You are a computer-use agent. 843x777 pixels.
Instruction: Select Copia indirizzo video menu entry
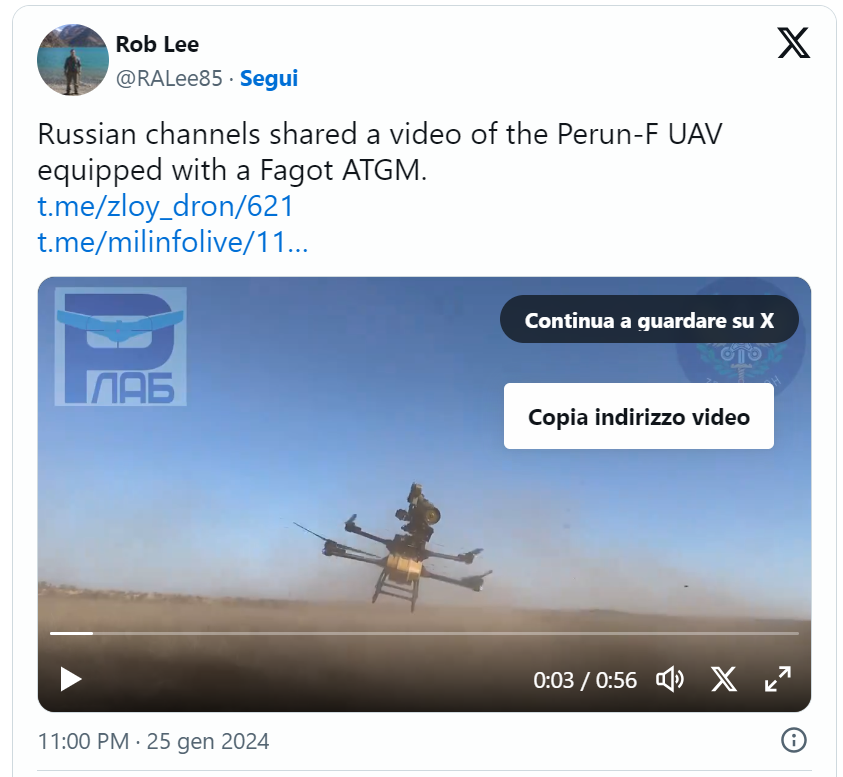639,417
